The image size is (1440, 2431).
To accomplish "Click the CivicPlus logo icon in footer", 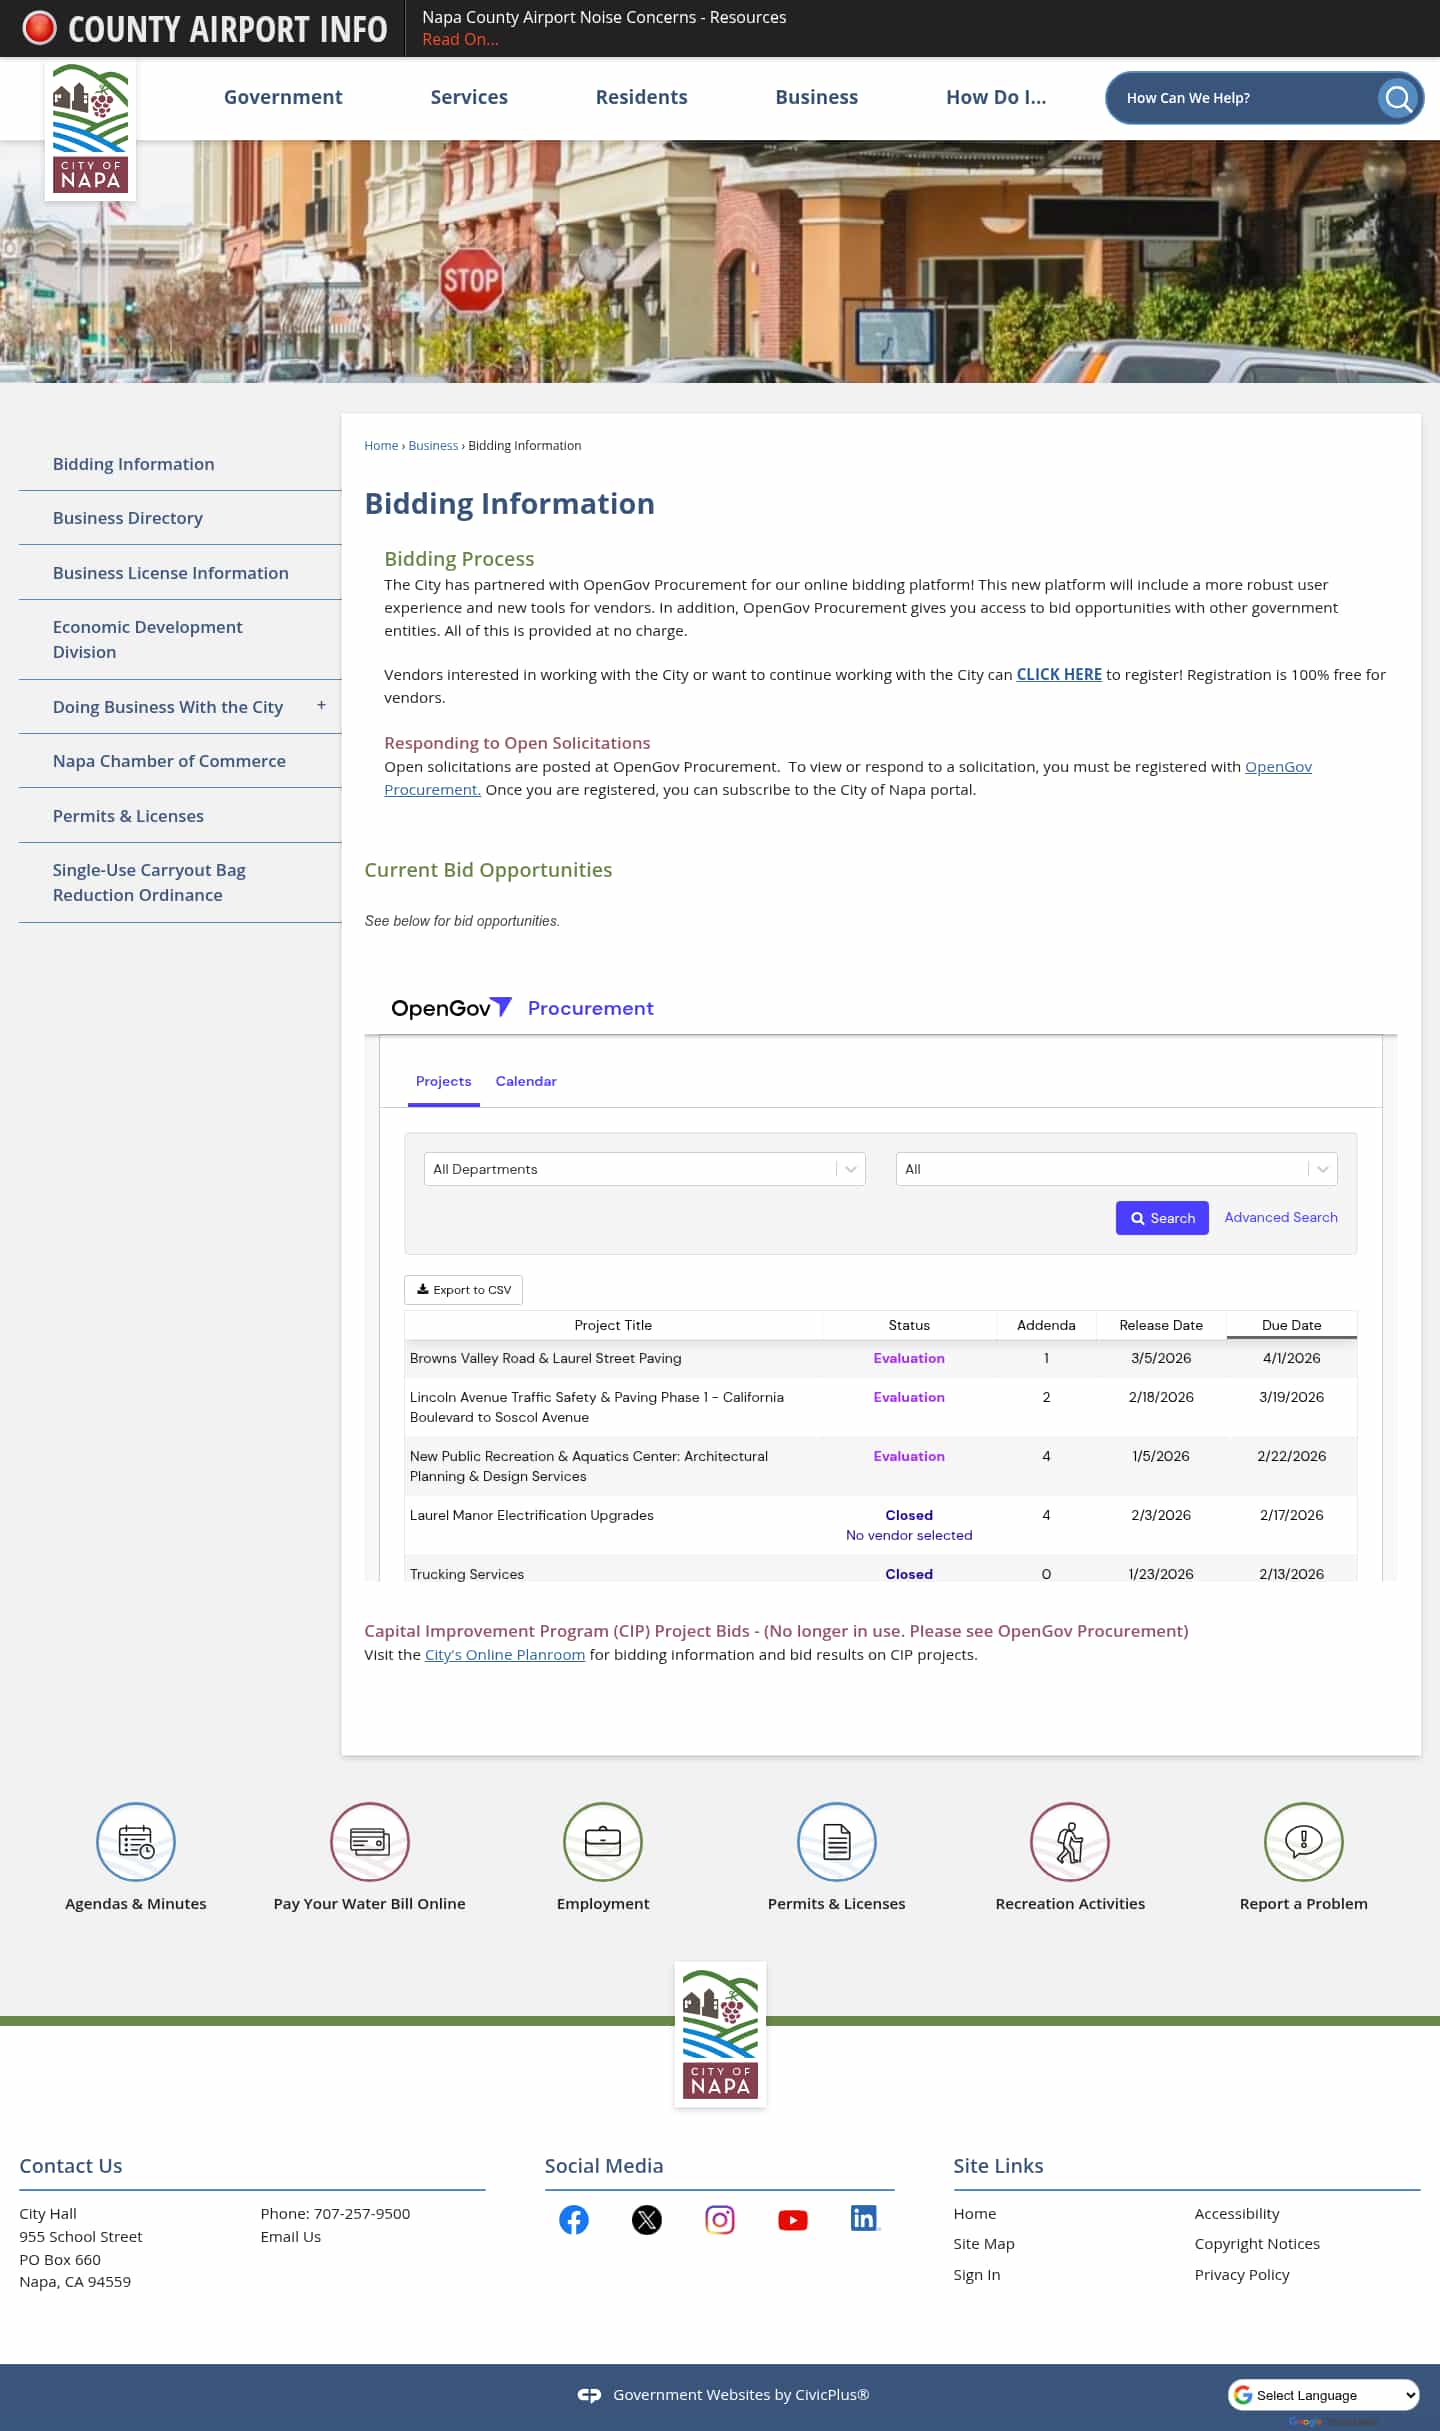I will pos(589,2395).
